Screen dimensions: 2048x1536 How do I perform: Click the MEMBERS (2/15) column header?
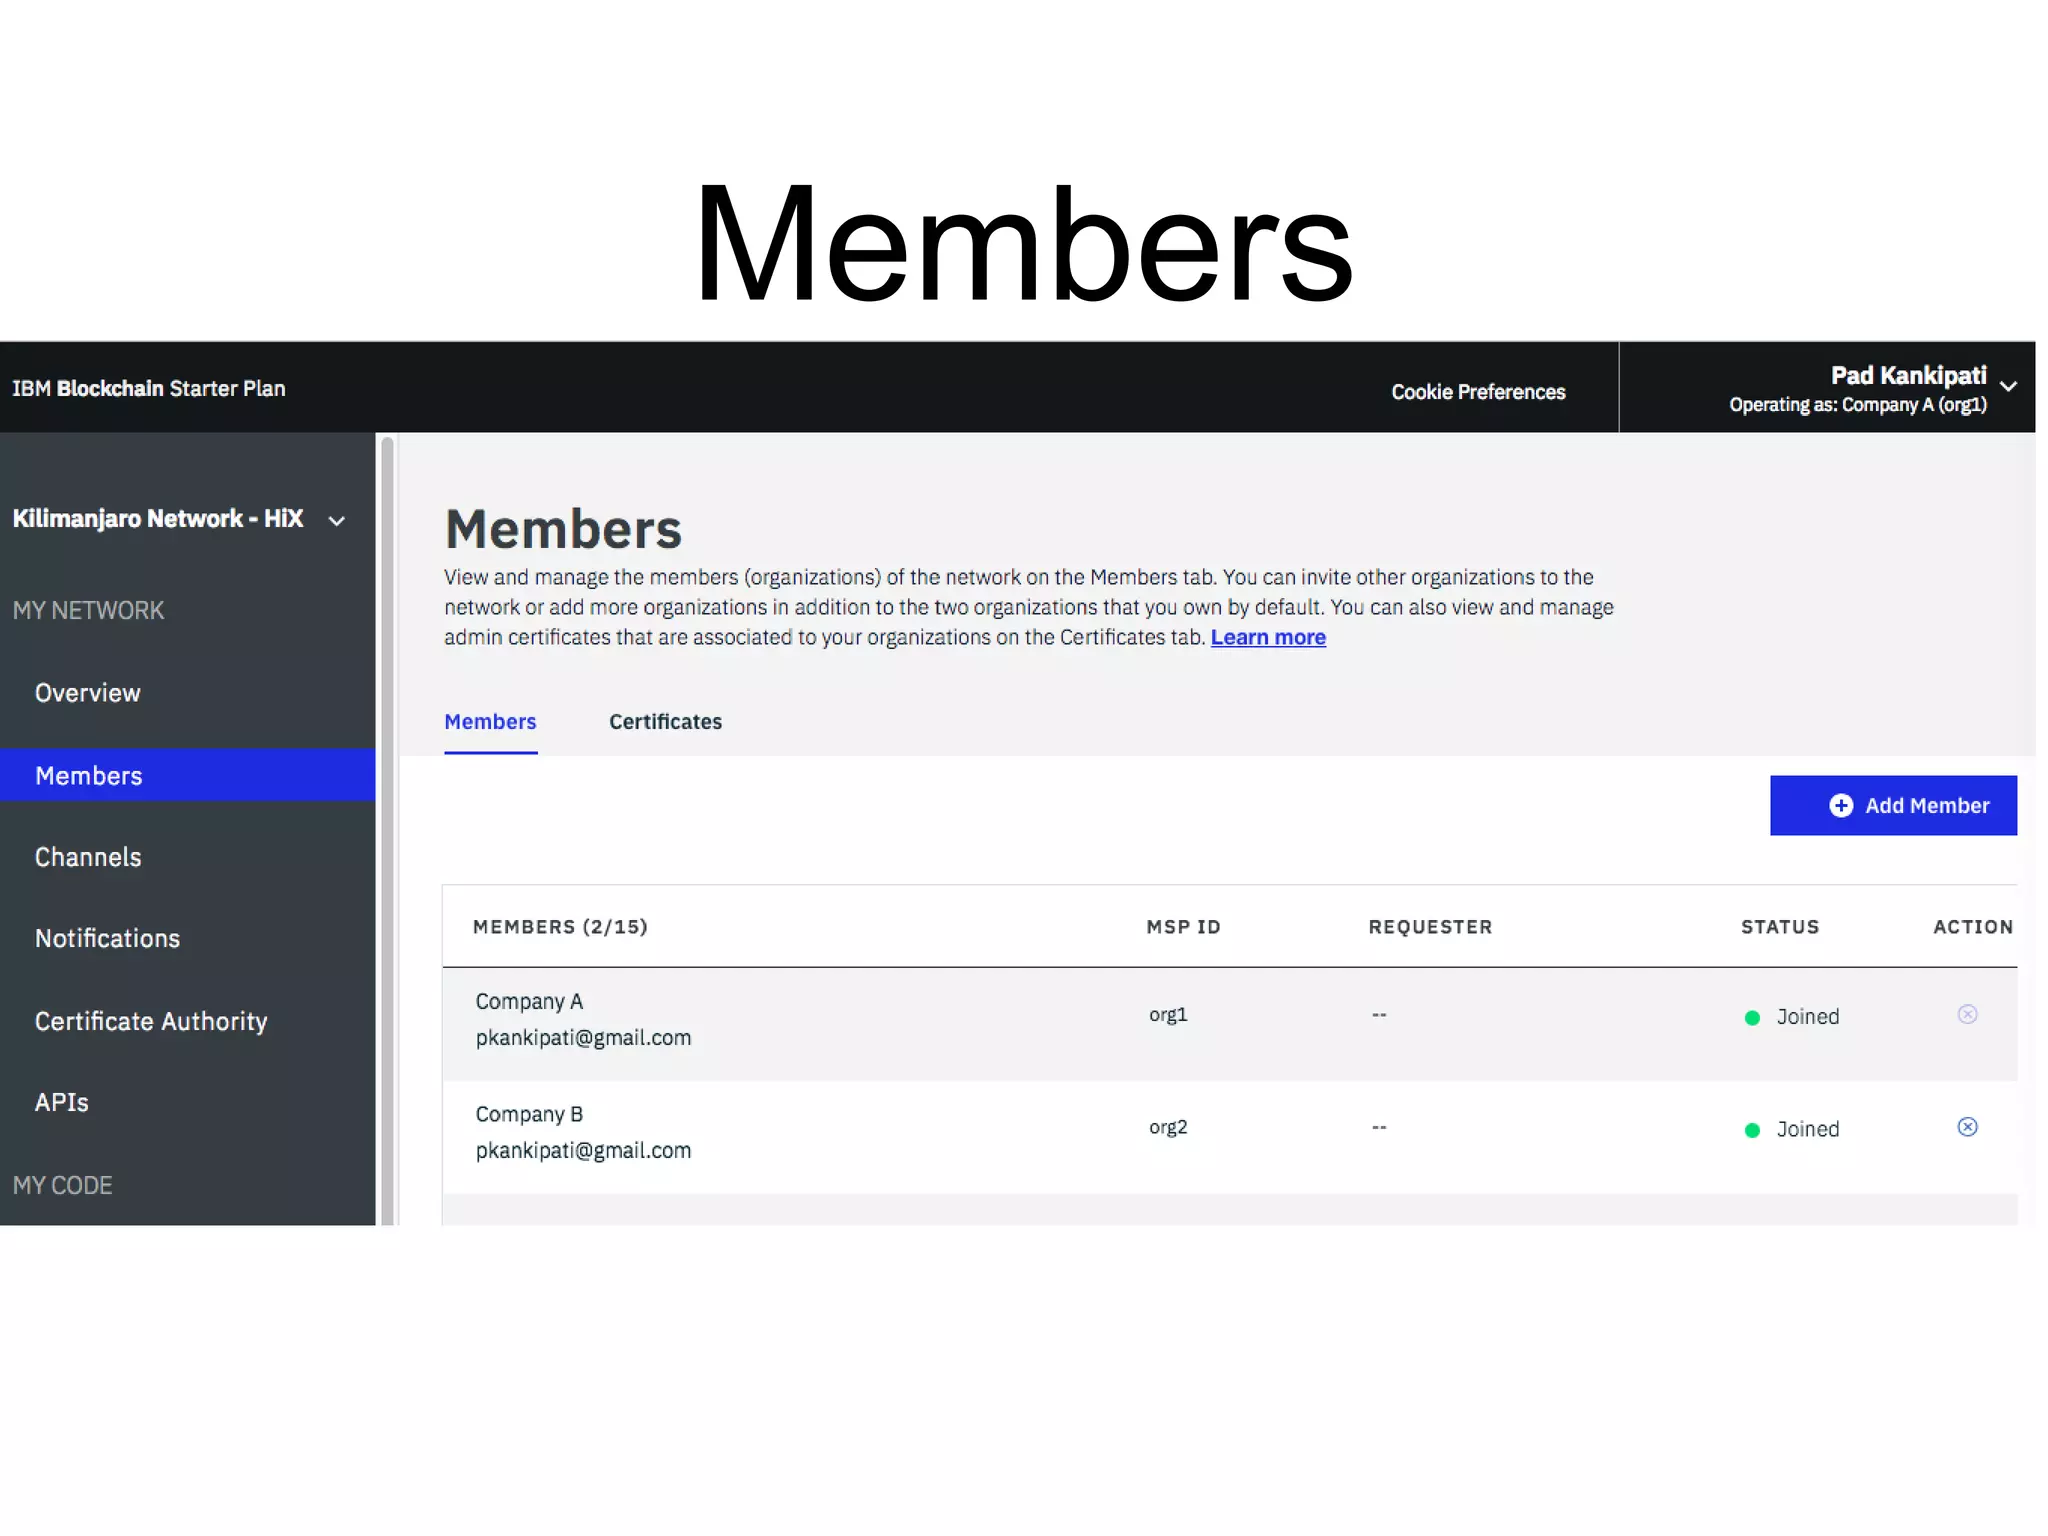point(560,927)
